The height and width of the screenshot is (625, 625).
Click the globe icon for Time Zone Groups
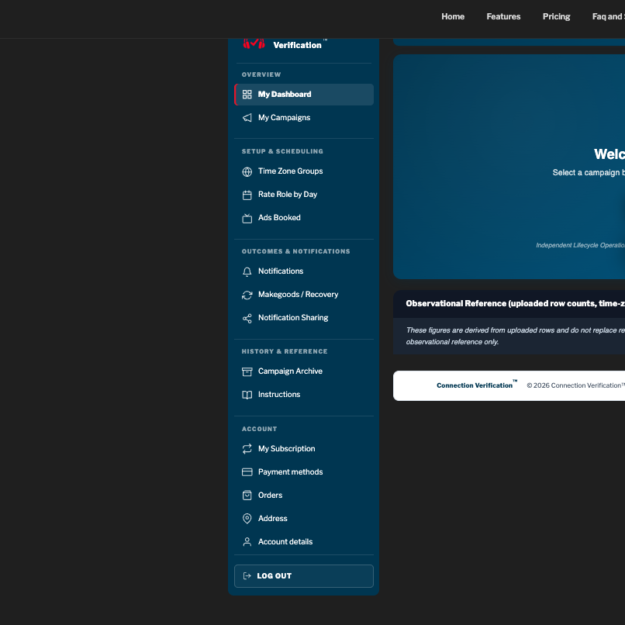(x=247, y=171)
